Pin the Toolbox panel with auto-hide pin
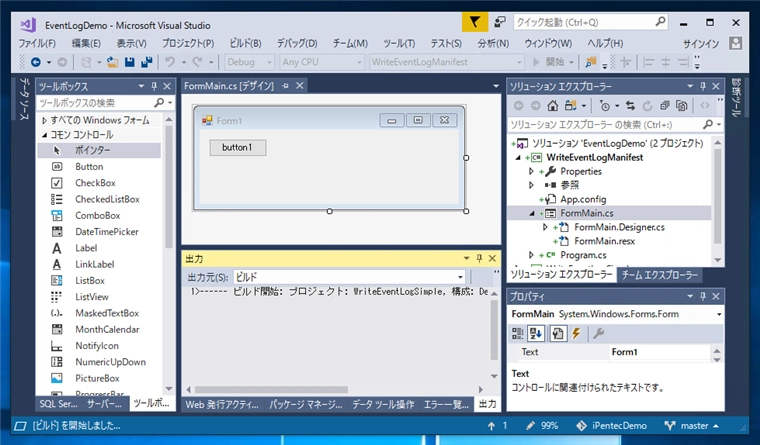This screenshot has height=445, width=760. coord(154,86)
